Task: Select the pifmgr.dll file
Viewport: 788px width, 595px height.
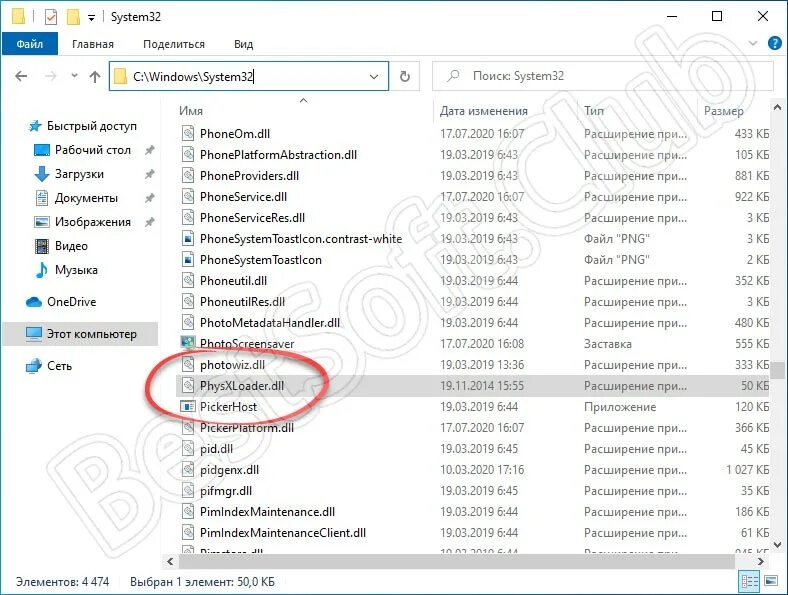Action: tap(226, 491)
